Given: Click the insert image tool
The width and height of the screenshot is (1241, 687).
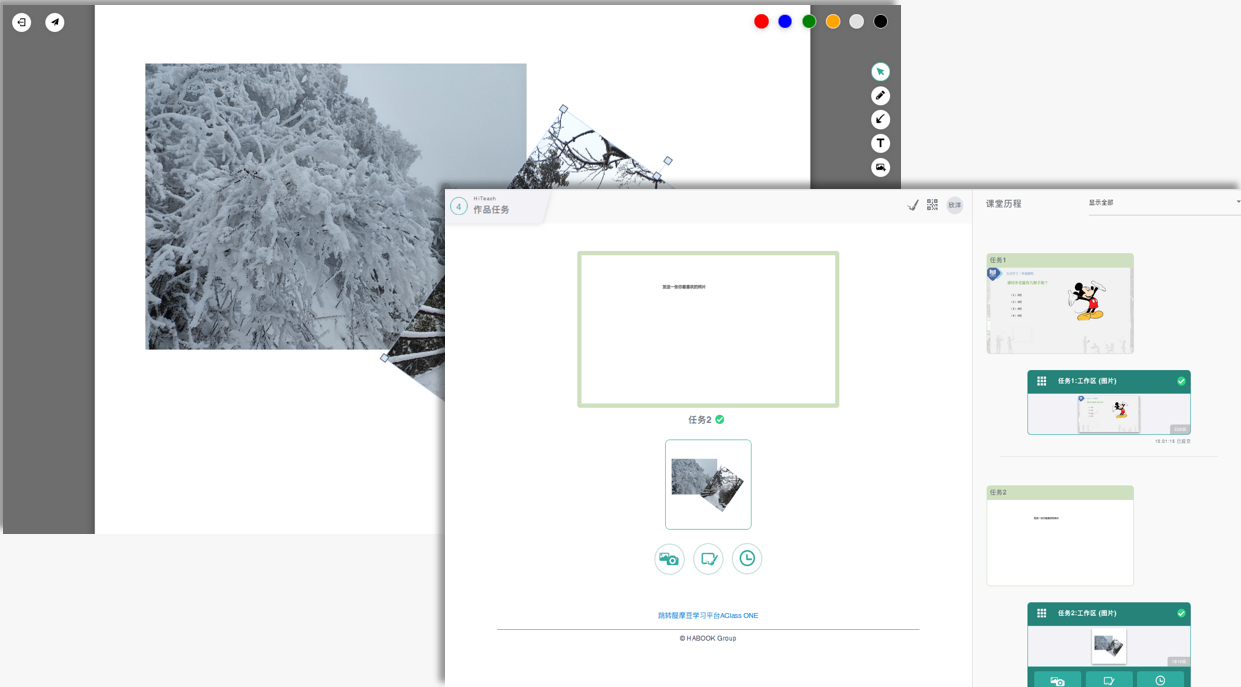Looking at the screenshot, I should coord(880,168).
